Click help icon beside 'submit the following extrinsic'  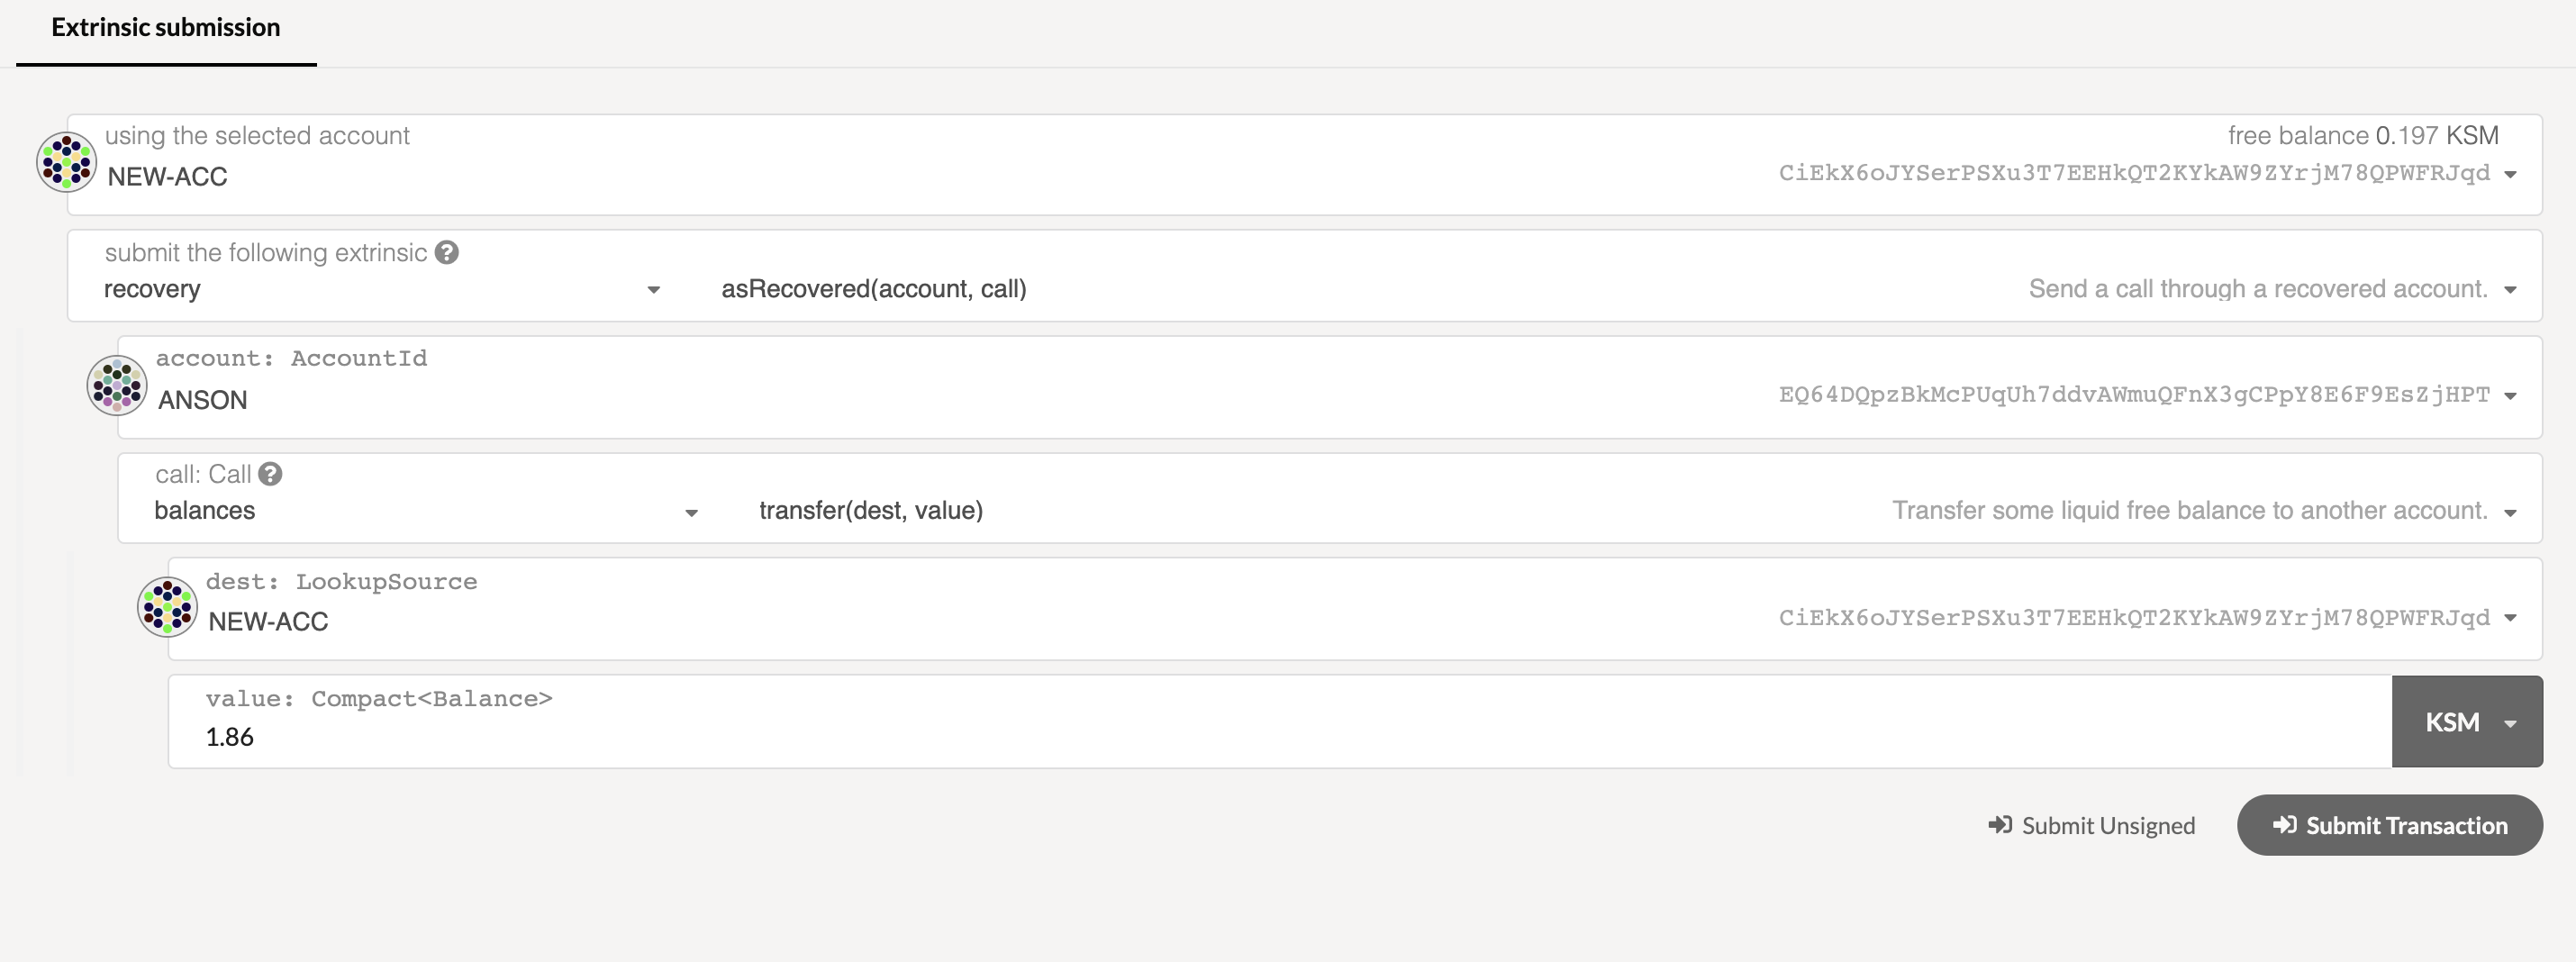[447, 253]
